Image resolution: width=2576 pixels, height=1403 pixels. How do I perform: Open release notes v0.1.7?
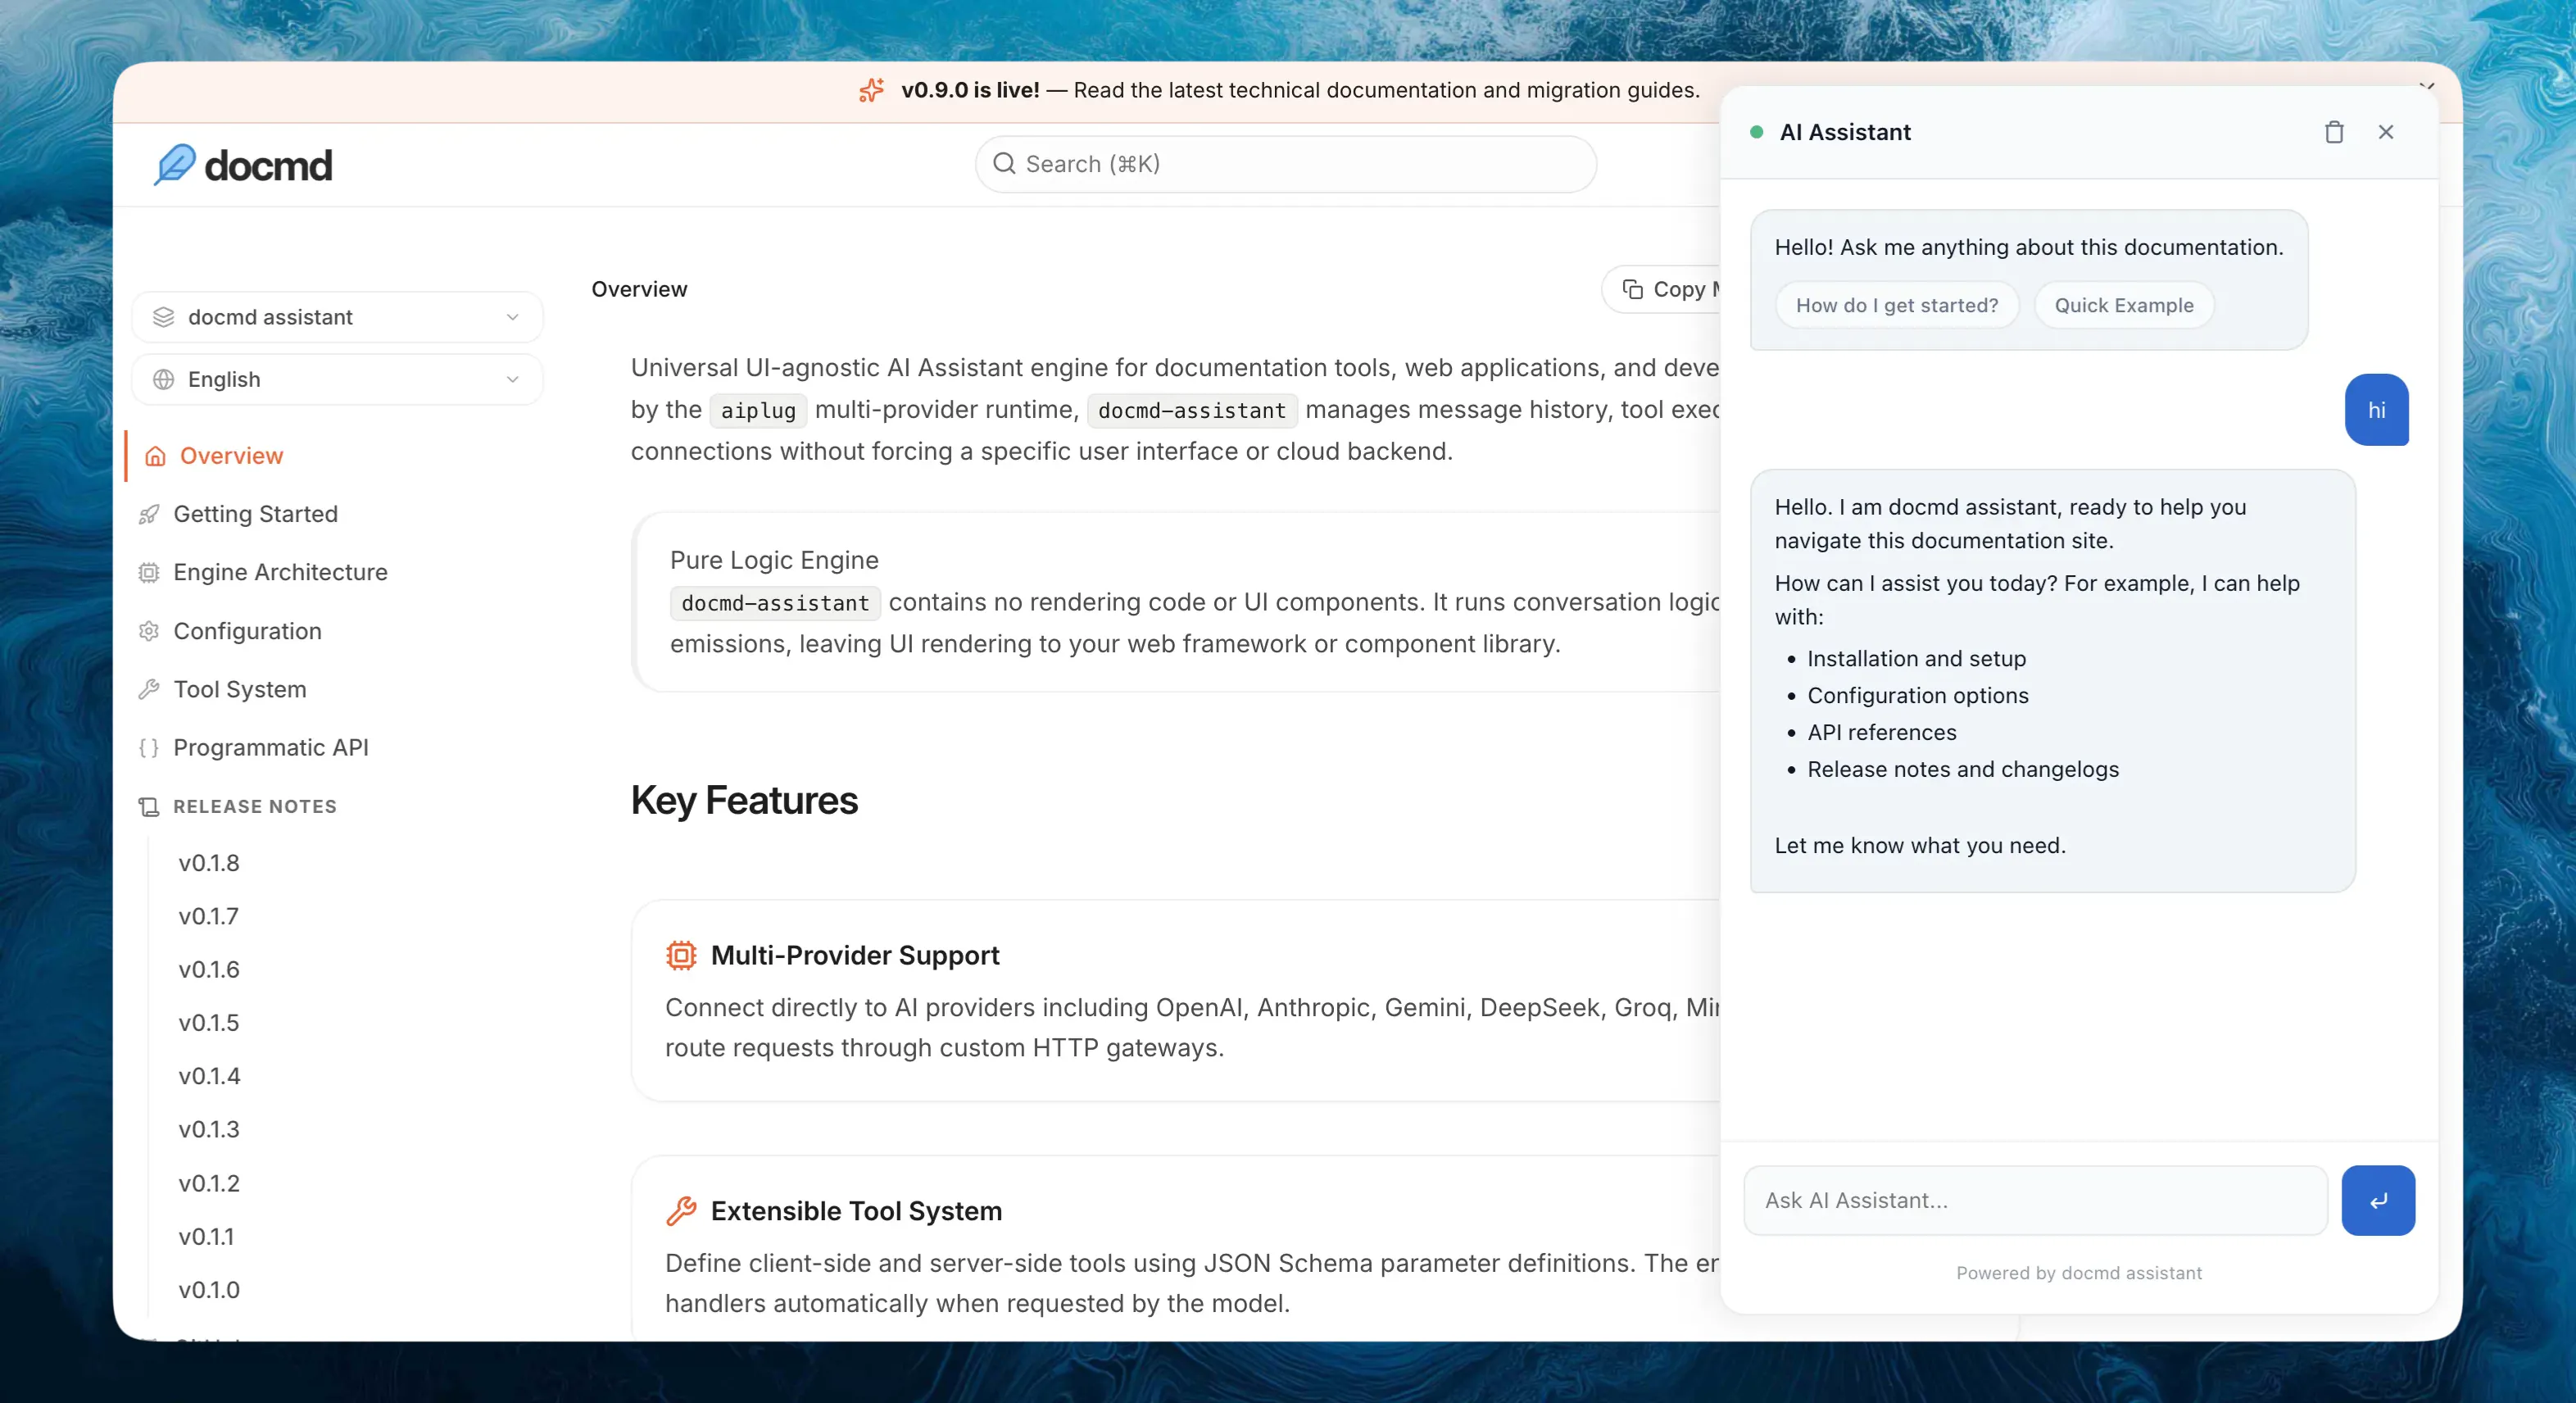tap(209, 916)
